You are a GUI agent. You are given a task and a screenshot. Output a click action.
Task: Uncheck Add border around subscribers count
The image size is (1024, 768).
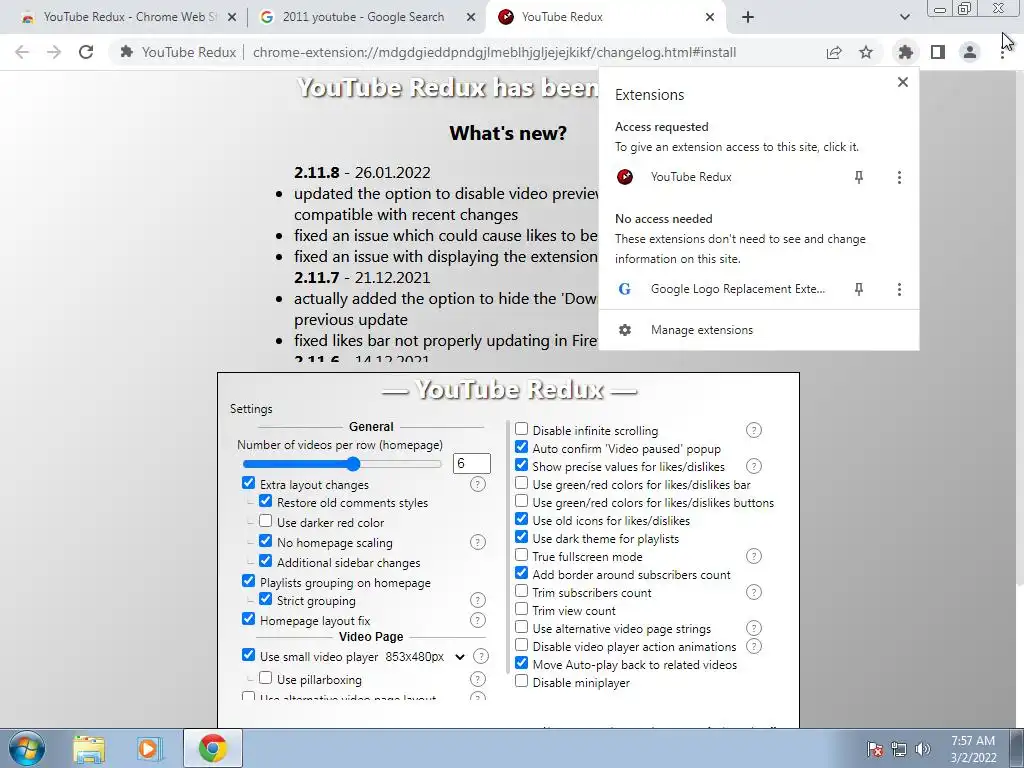521,573
